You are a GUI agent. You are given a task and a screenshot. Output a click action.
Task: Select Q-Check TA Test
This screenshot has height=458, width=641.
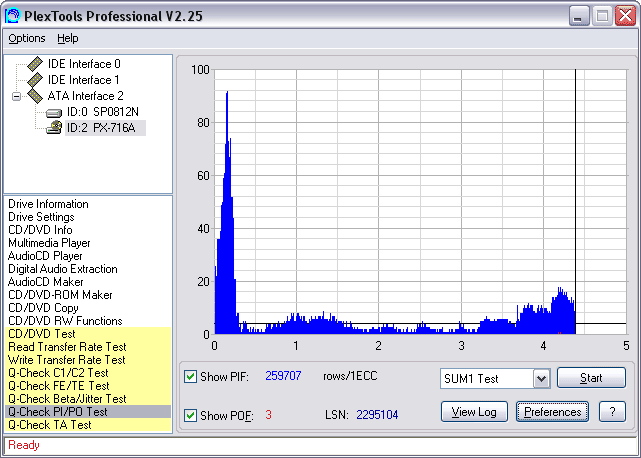point(88,425)
